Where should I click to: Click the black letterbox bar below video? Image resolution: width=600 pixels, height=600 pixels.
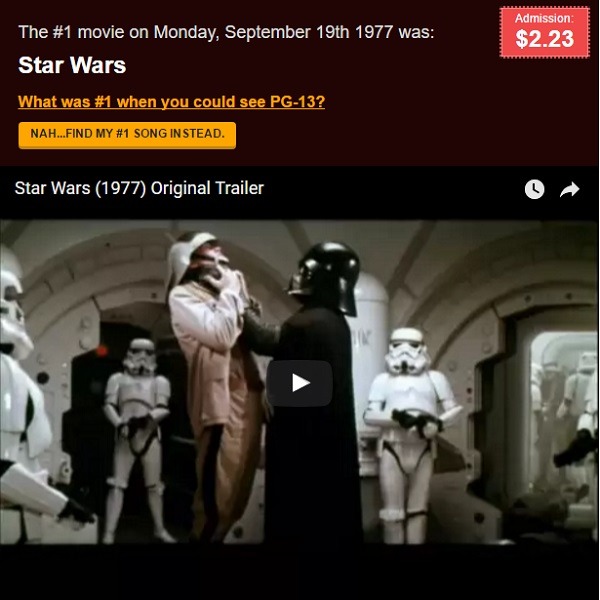[299, 572]
